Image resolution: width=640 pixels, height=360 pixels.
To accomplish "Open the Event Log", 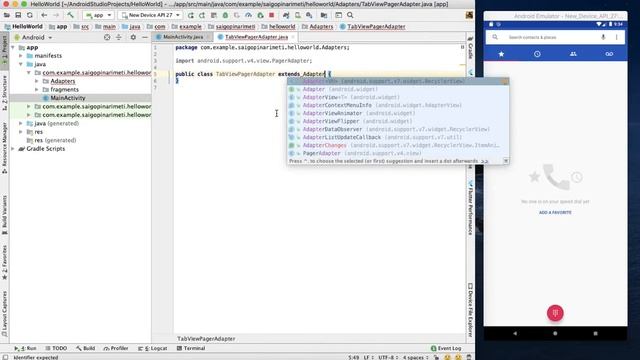I will coord(446,348).
